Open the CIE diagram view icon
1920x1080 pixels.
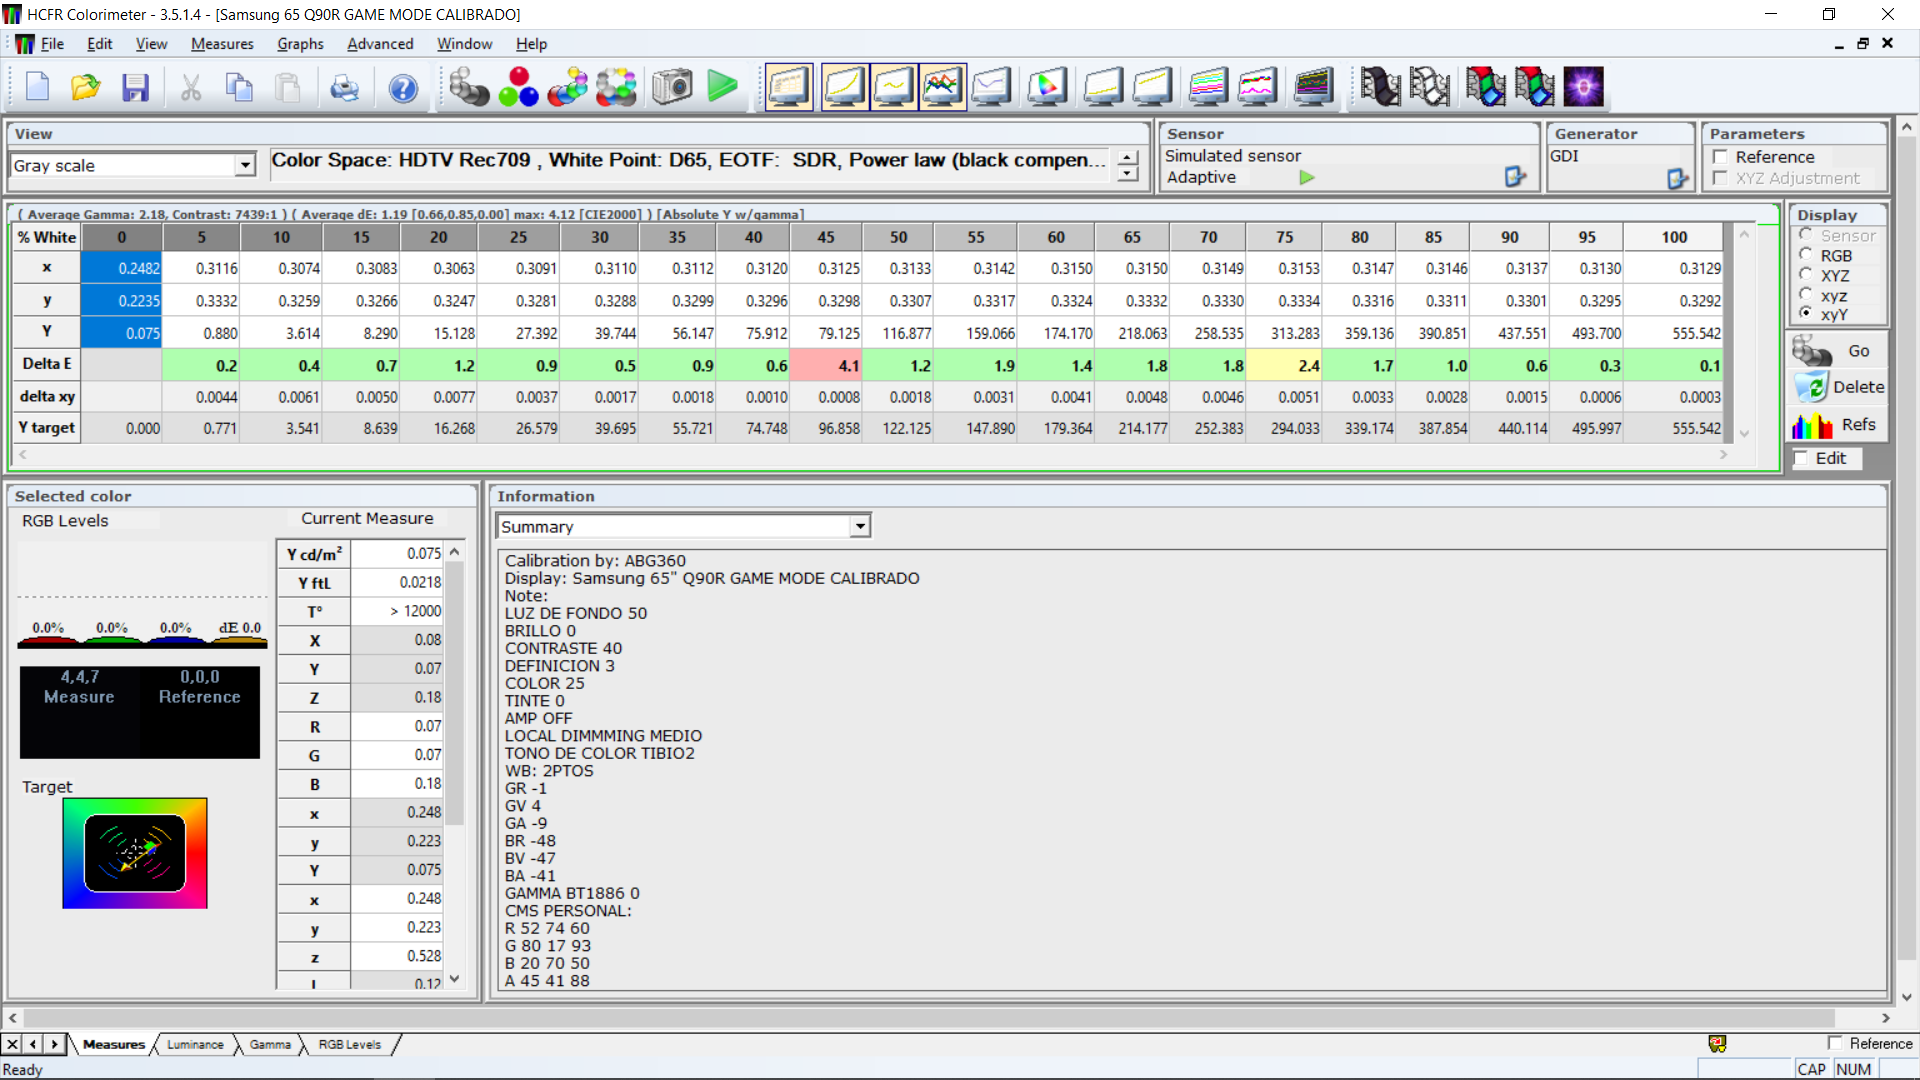tap(1046, 88)
